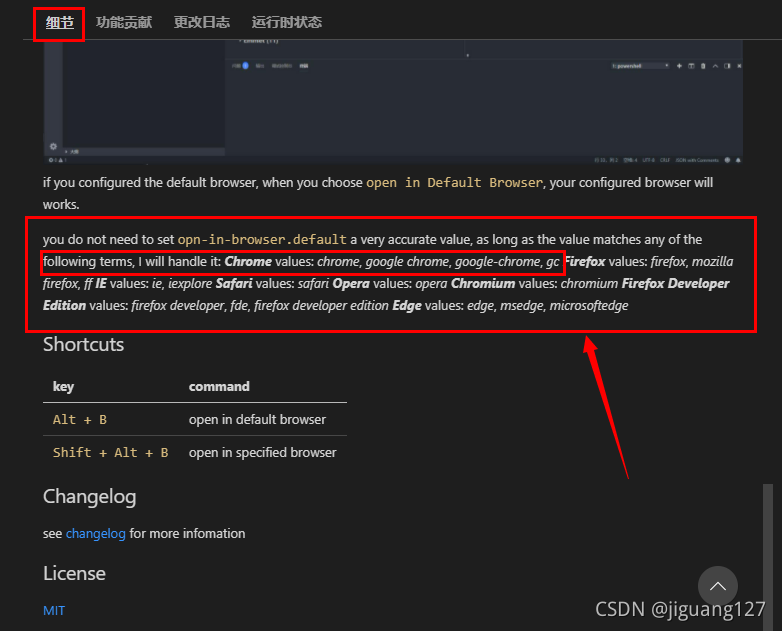Viewport: 782px width, 631px height.
Task: Click the bold 'Firefox Developer' label
Action: click(x=675, y=283)
